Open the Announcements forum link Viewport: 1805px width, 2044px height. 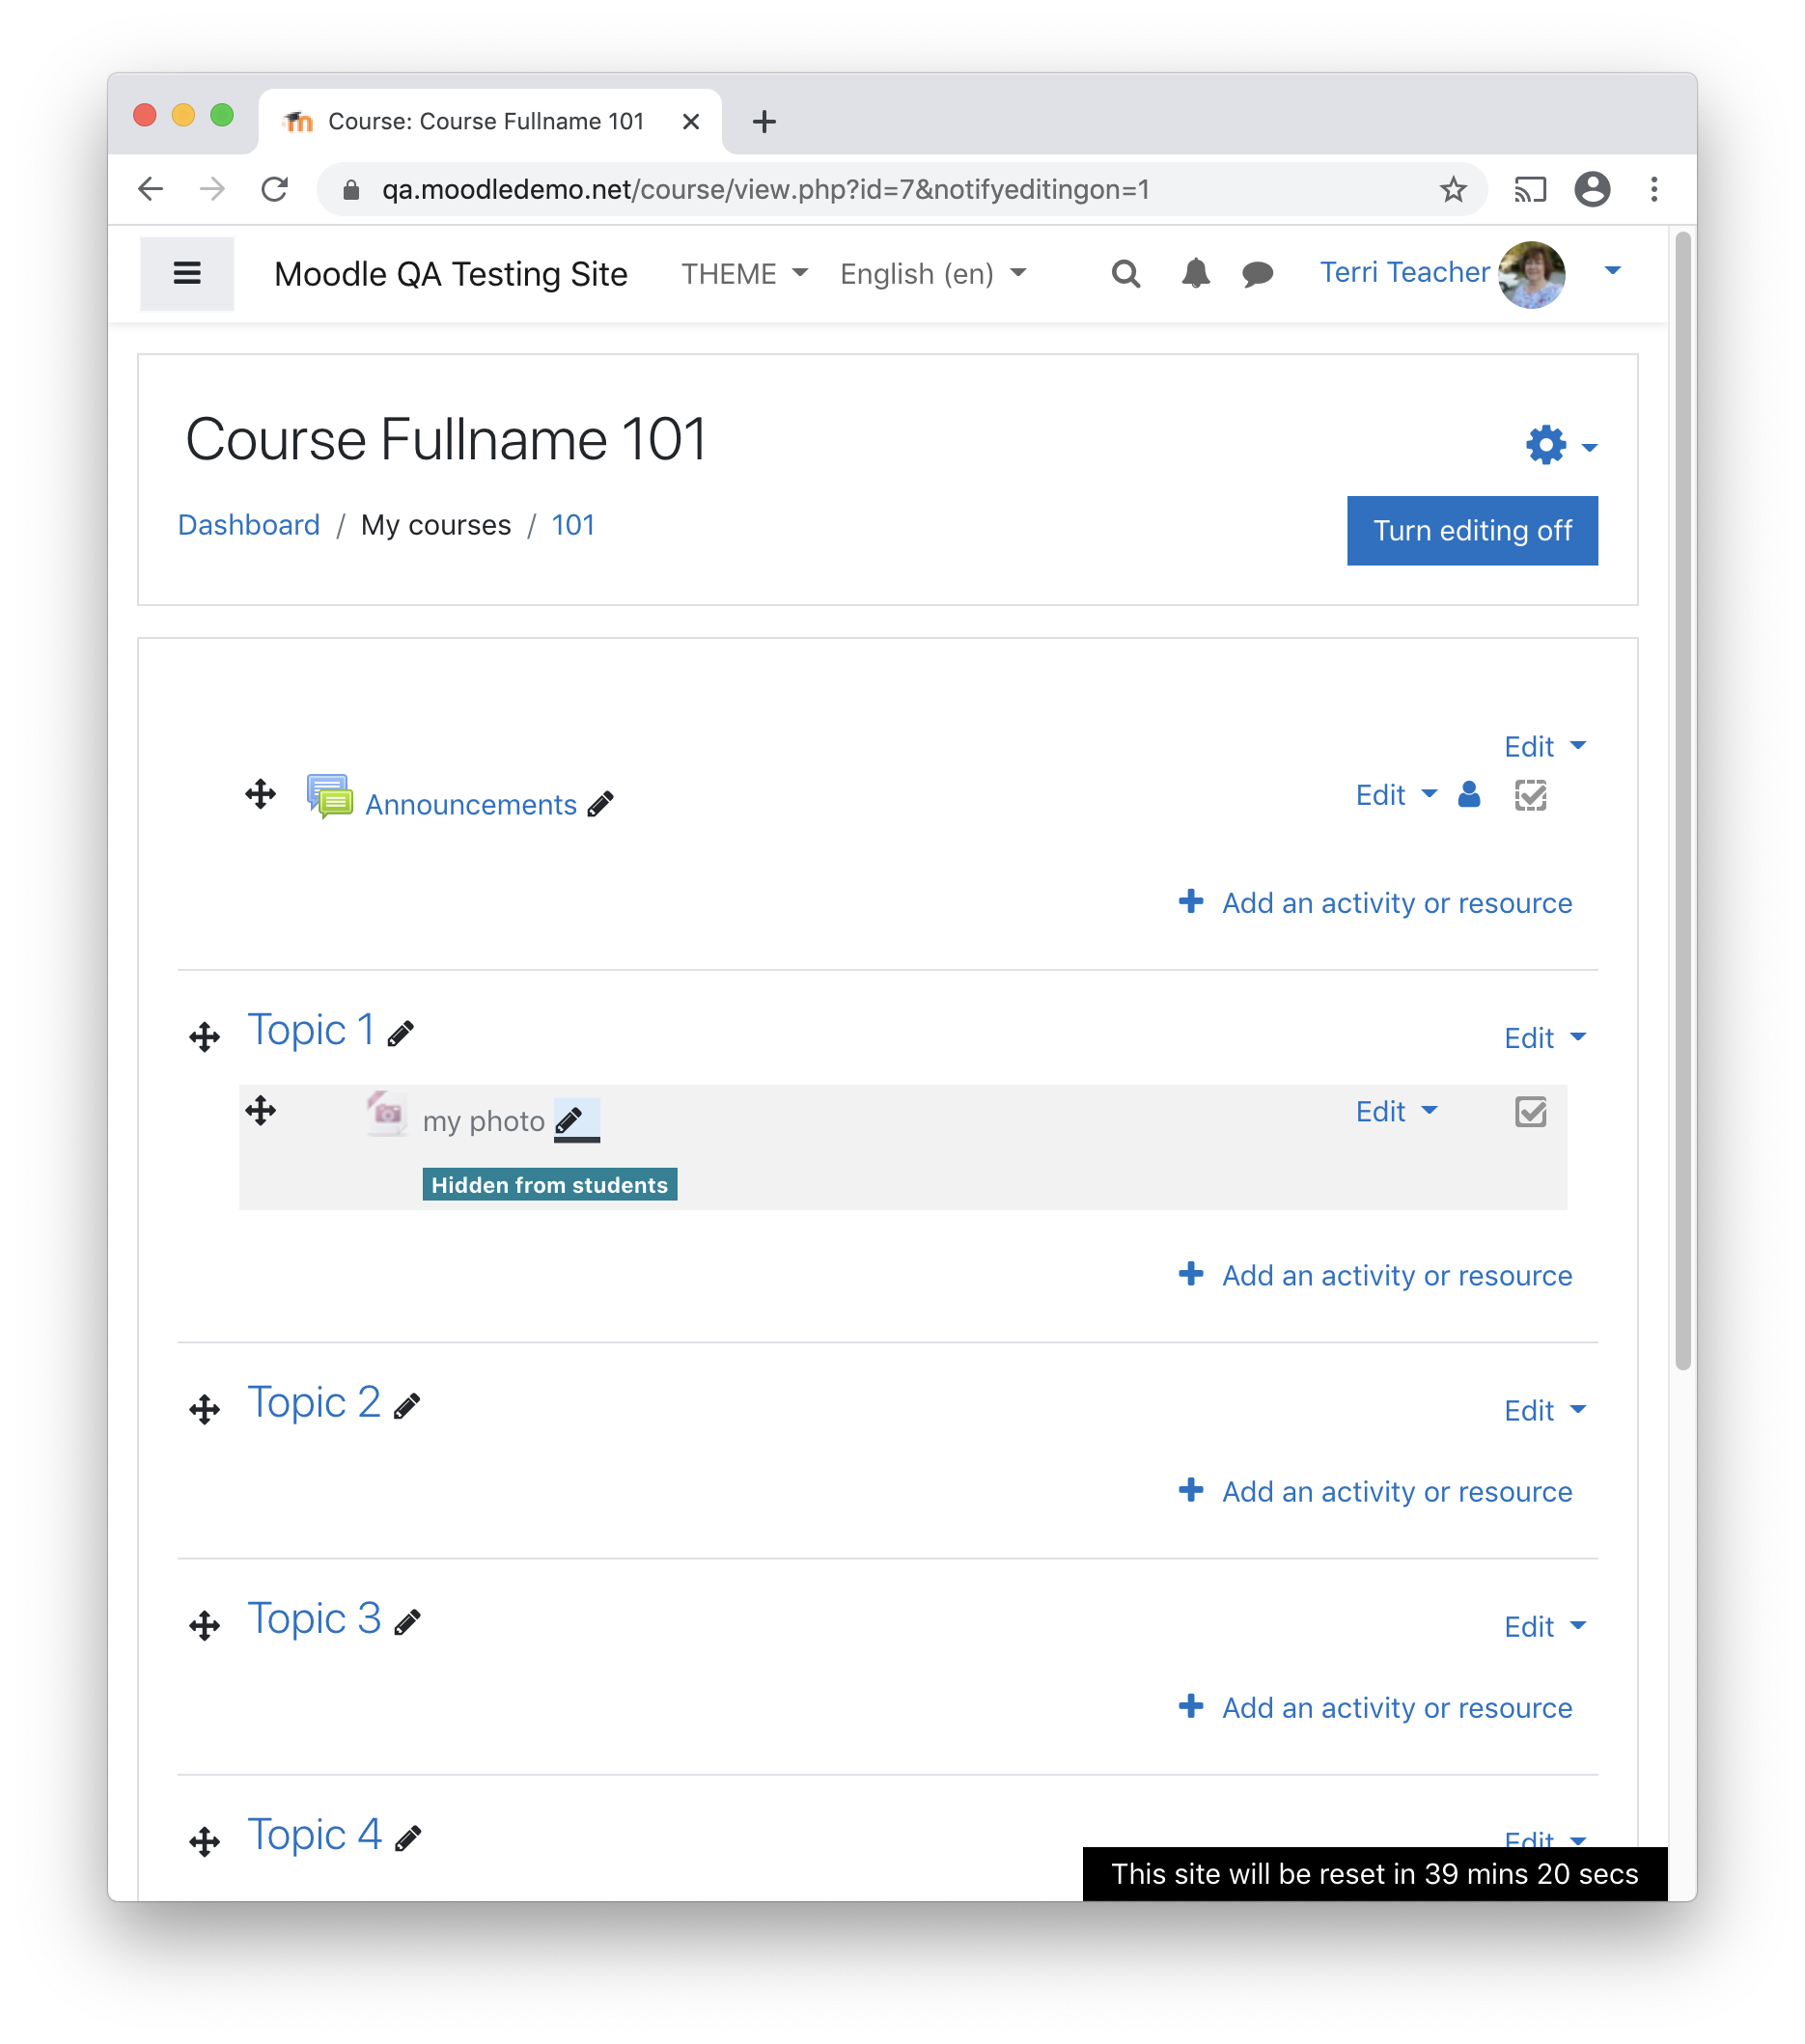pos(470,804)
